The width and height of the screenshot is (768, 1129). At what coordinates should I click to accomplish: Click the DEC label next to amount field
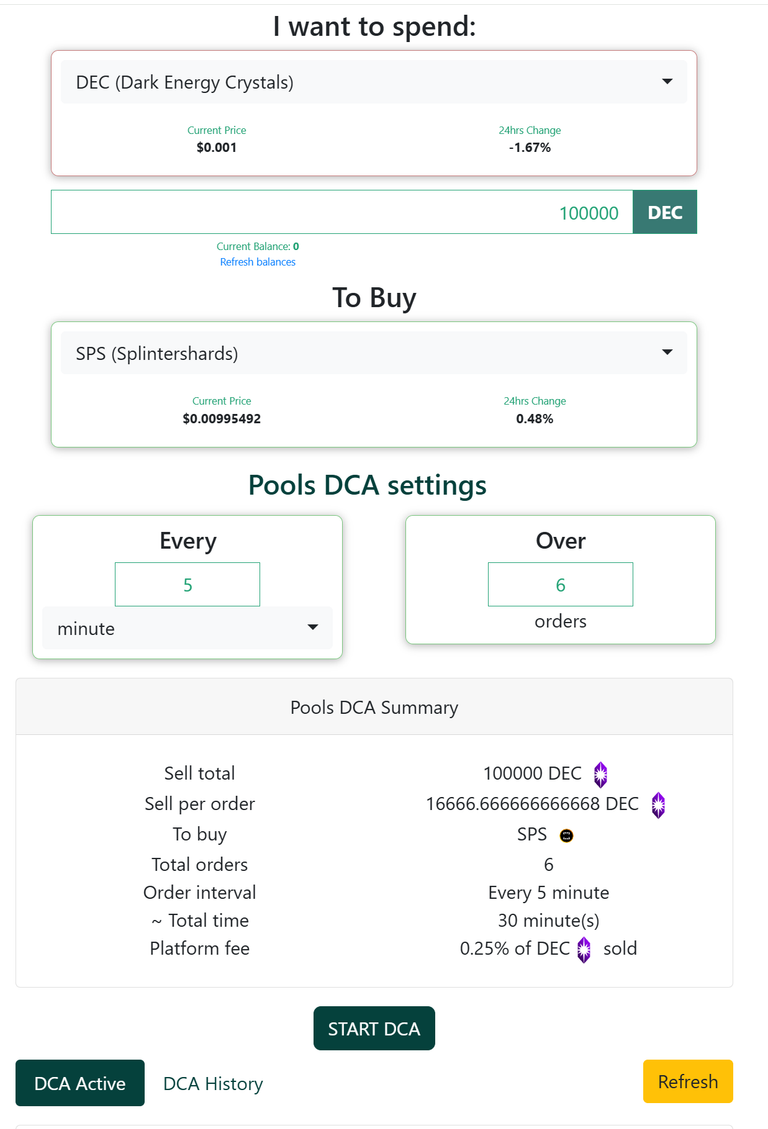tap(664, 212)
